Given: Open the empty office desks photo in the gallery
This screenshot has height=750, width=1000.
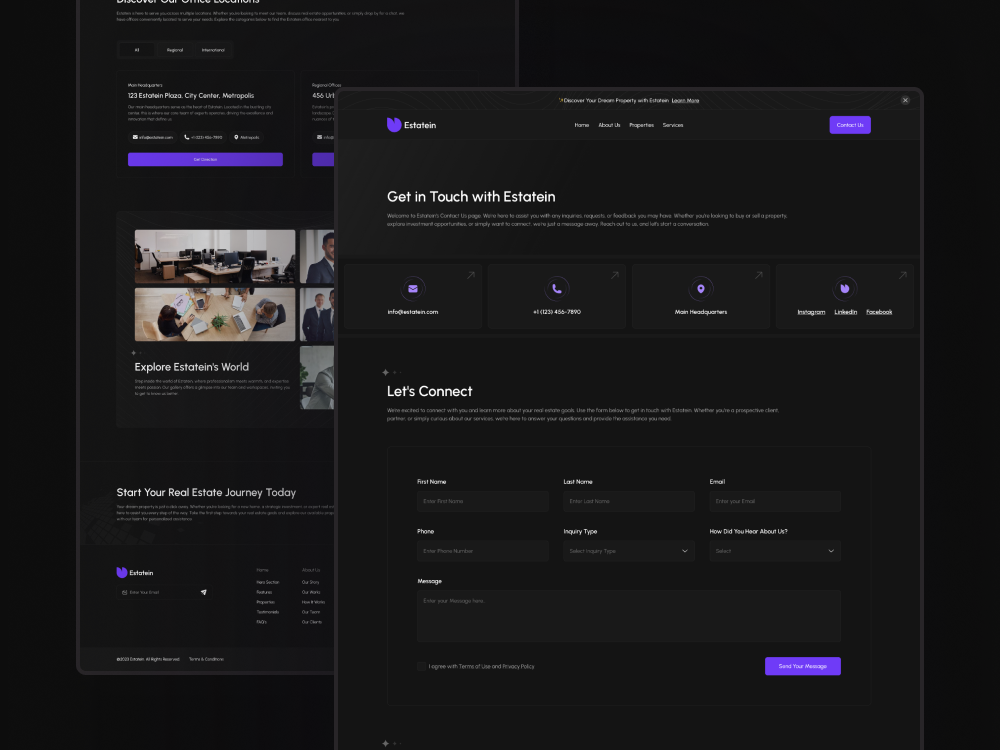Looking at the screenshot, I should [215, 256].
